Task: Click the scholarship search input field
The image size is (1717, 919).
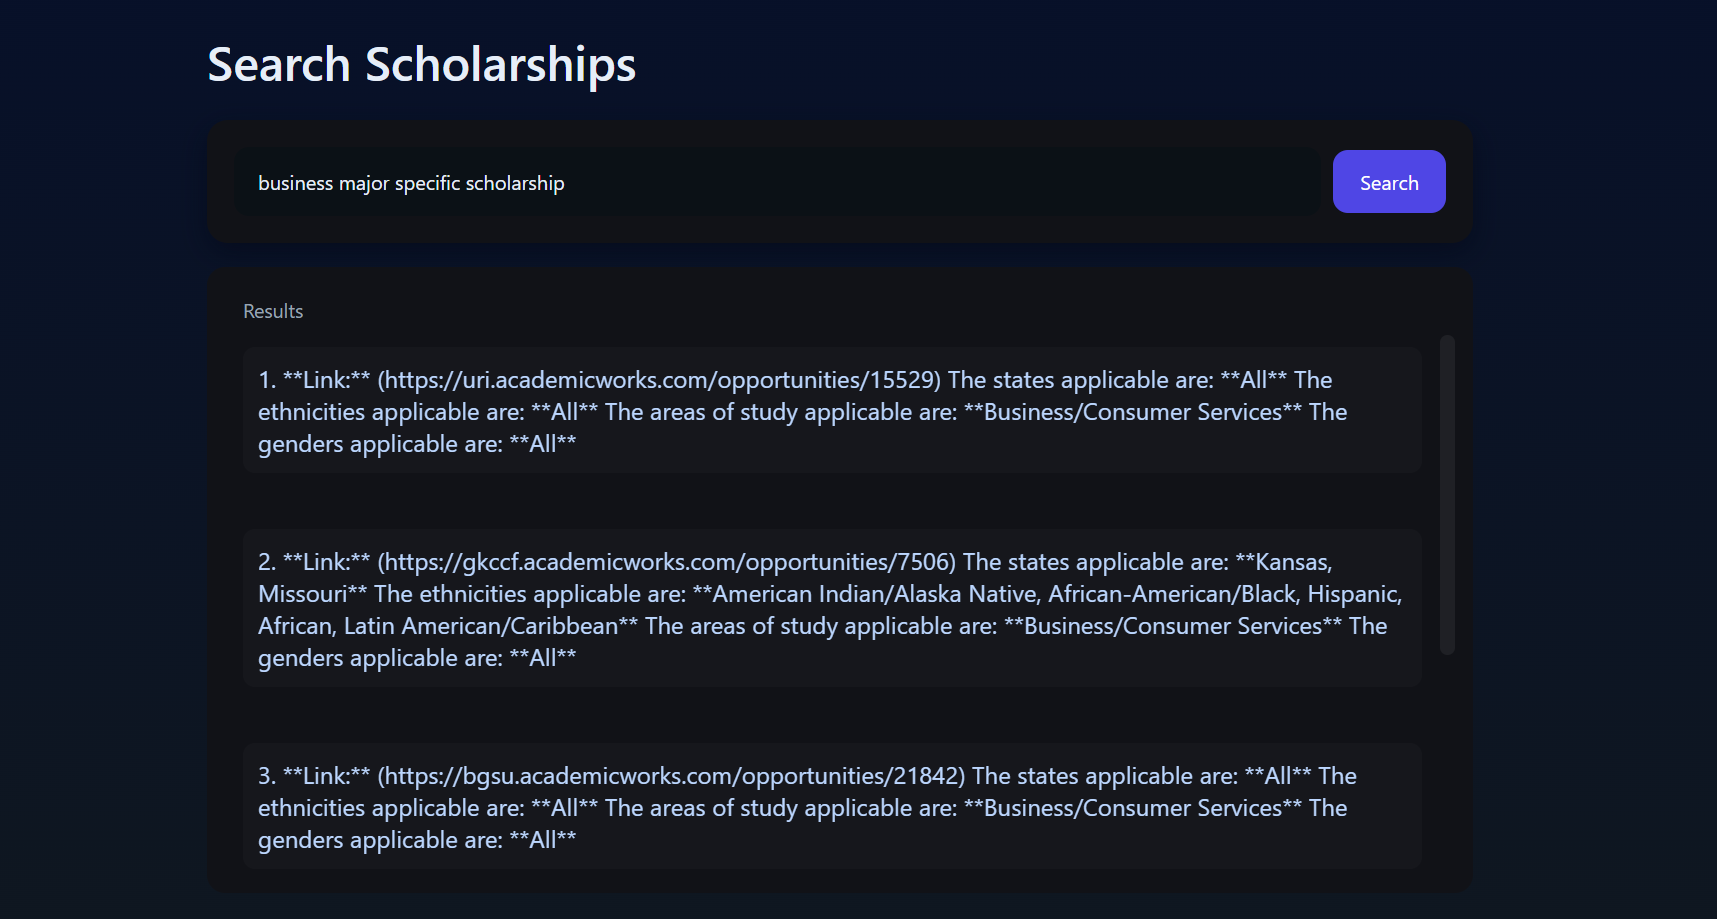Action: point(776,183)
